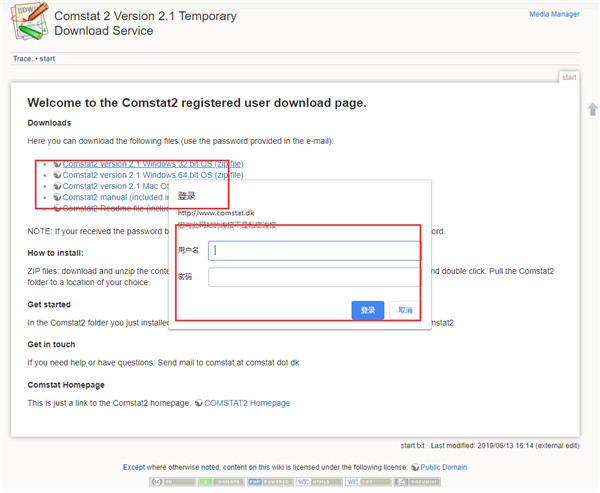The width and height of the screenshot is (600, 493).
Task: Open the Media Manager link
Action: (x=554, y=14)
